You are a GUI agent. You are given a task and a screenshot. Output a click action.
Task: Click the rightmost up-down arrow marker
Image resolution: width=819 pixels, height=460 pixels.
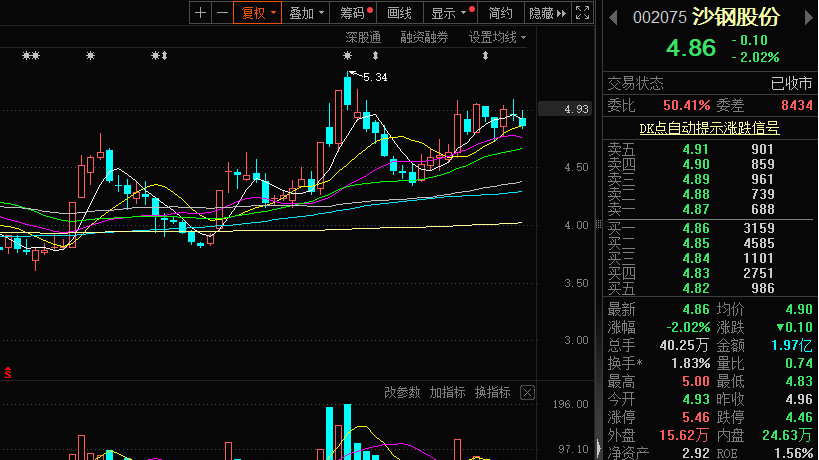click(x=485, y=55)
